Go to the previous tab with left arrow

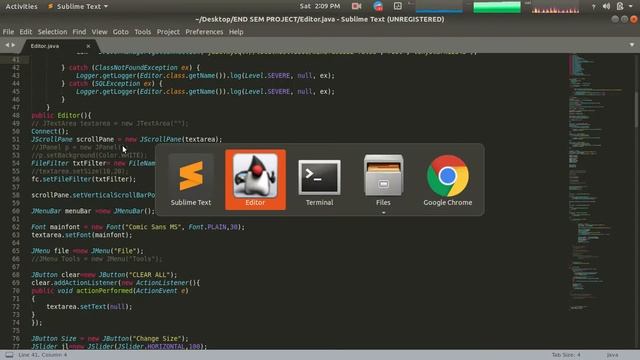(7, 45)
